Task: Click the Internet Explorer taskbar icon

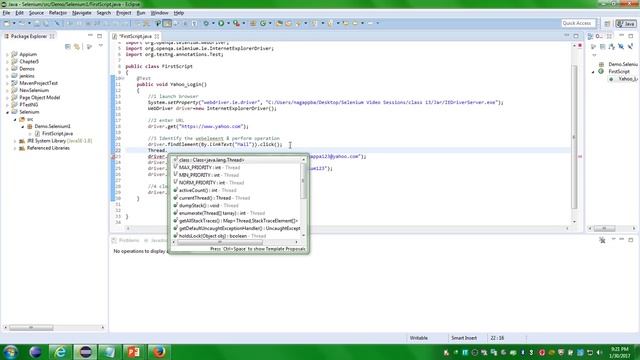Action: click(60, 352)
